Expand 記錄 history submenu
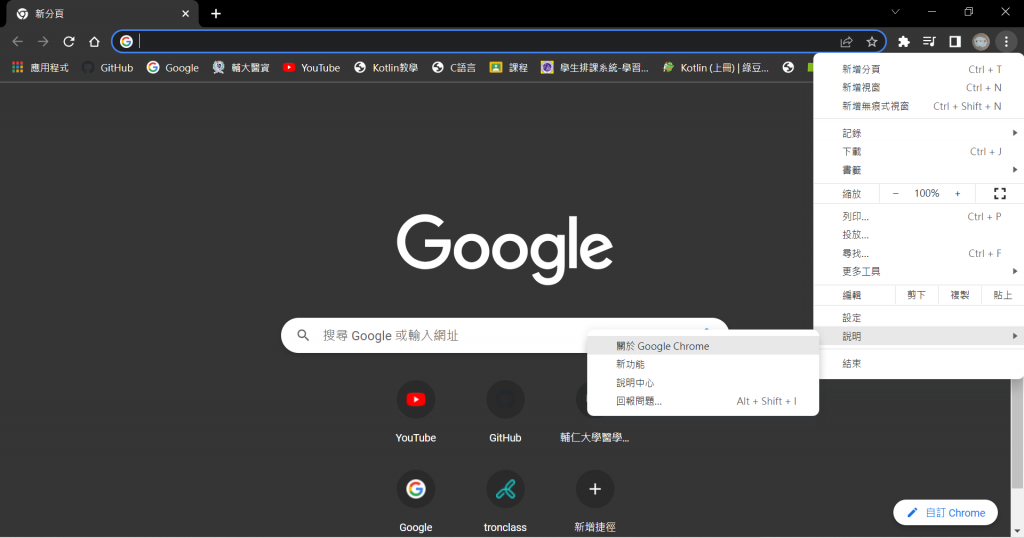The height and width of the screenshot is (538, 1024). [918, 133]
